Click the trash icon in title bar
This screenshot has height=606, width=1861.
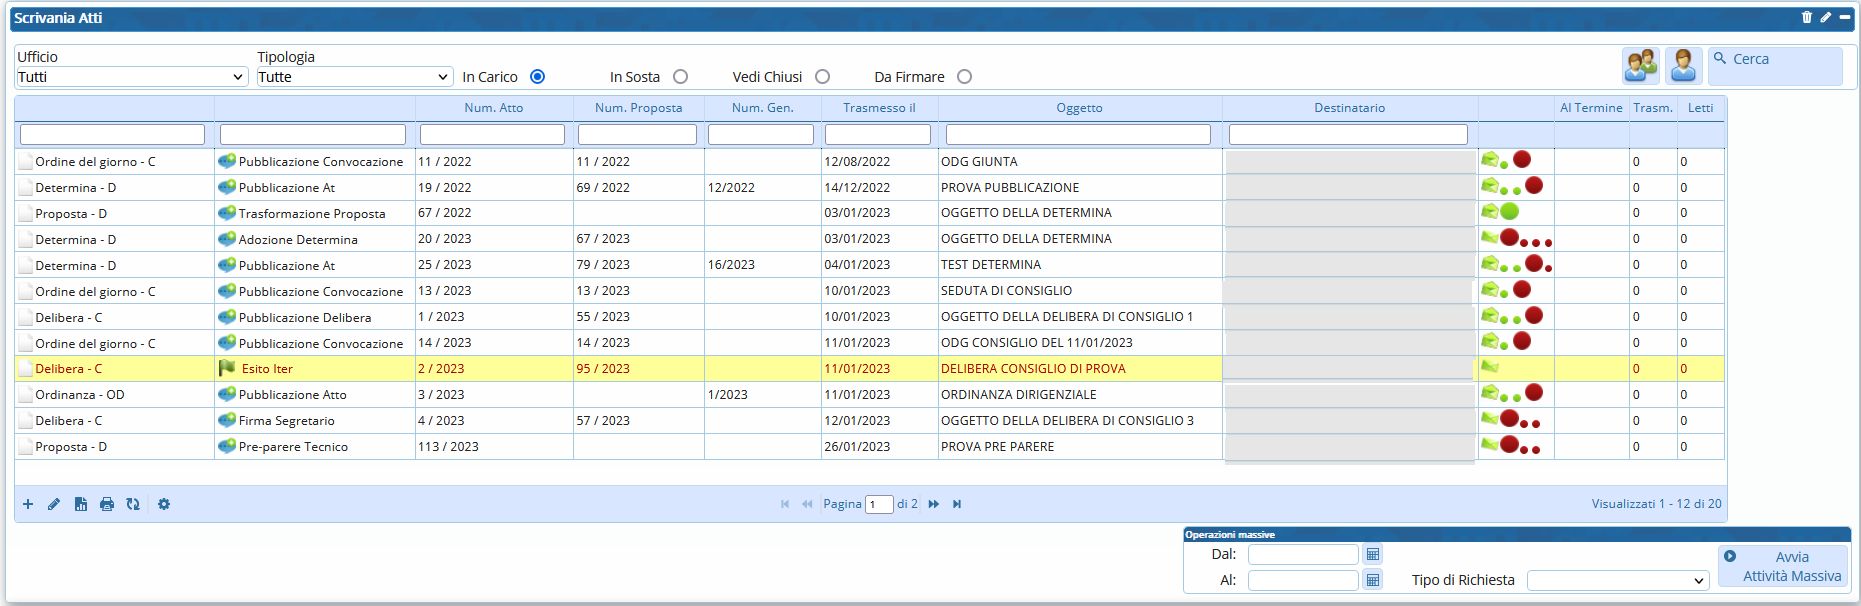point(1807,17)
